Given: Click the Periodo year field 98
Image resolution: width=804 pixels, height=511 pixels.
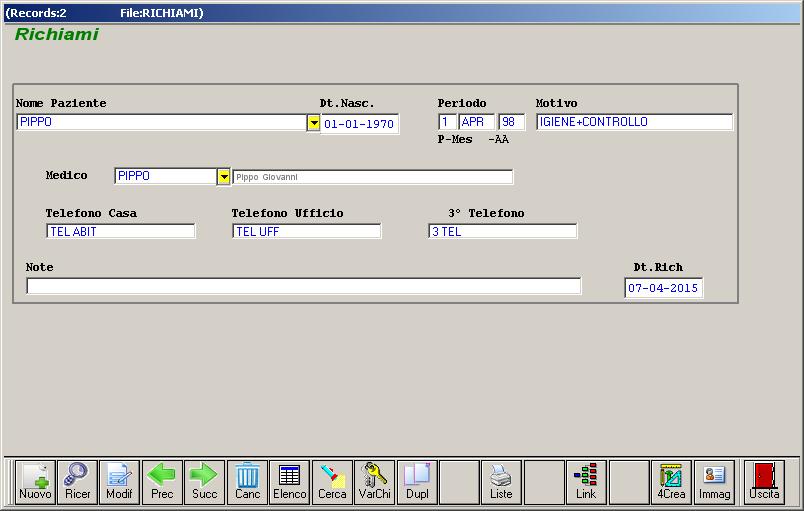Looking at the screenshot, I should [x=512, y=122].
